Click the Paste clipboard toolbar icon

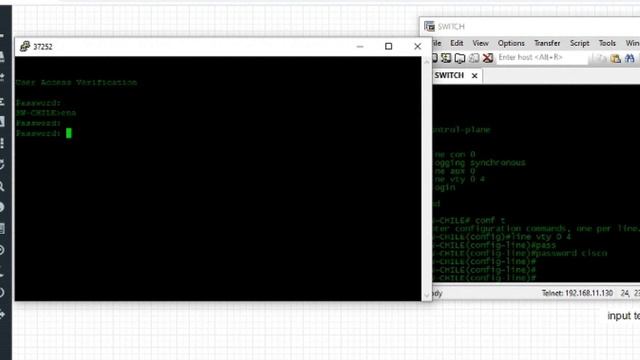[x=616, y=58]
